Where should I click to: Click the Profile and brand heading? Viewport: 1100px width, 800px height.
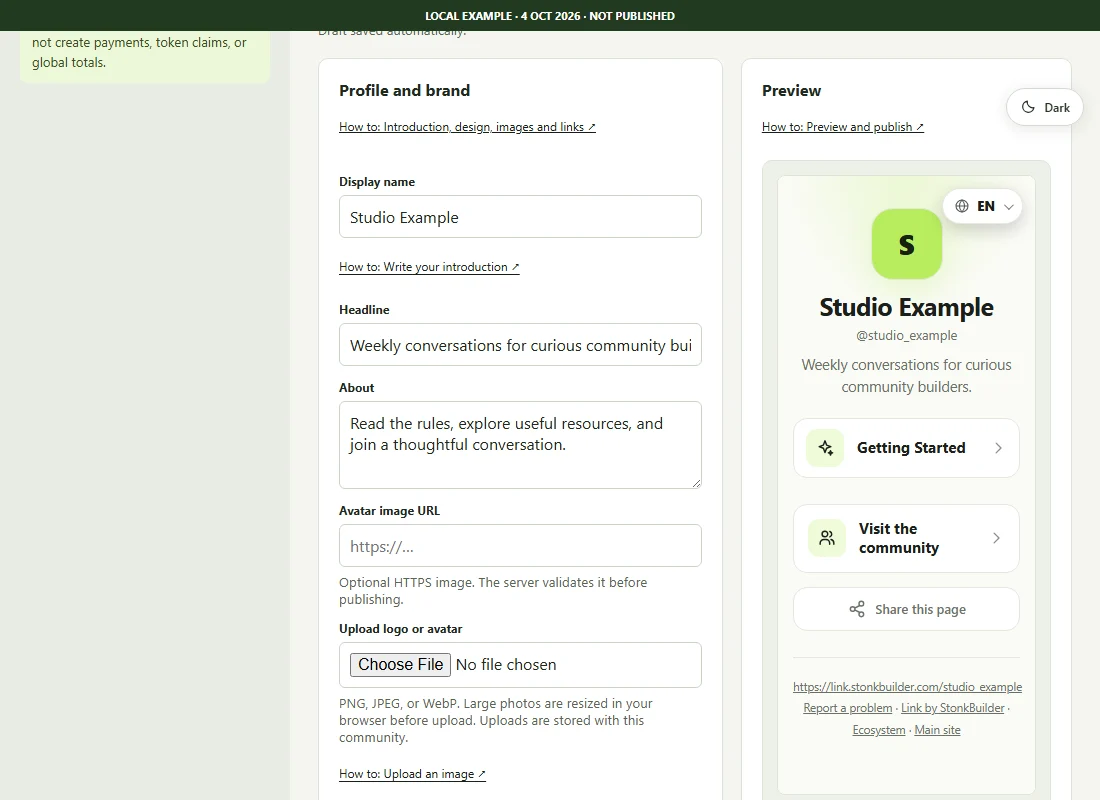coord(404,91)
